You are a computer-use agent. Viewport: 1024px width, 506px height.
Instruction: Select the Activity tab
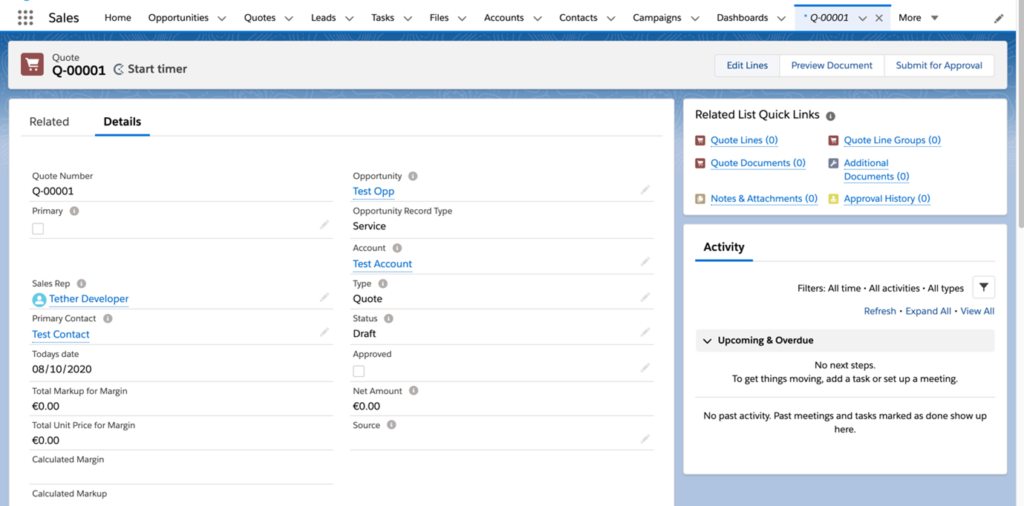point(724,247)
